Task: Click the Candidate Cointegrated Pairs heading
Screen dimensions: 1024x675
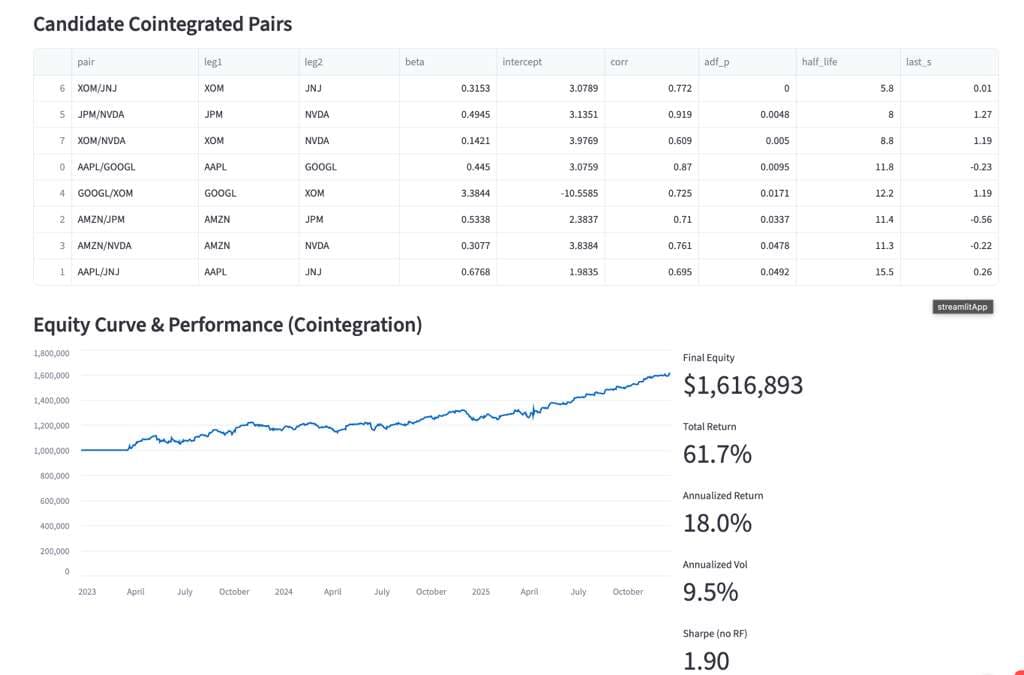Action: [163, 24]
